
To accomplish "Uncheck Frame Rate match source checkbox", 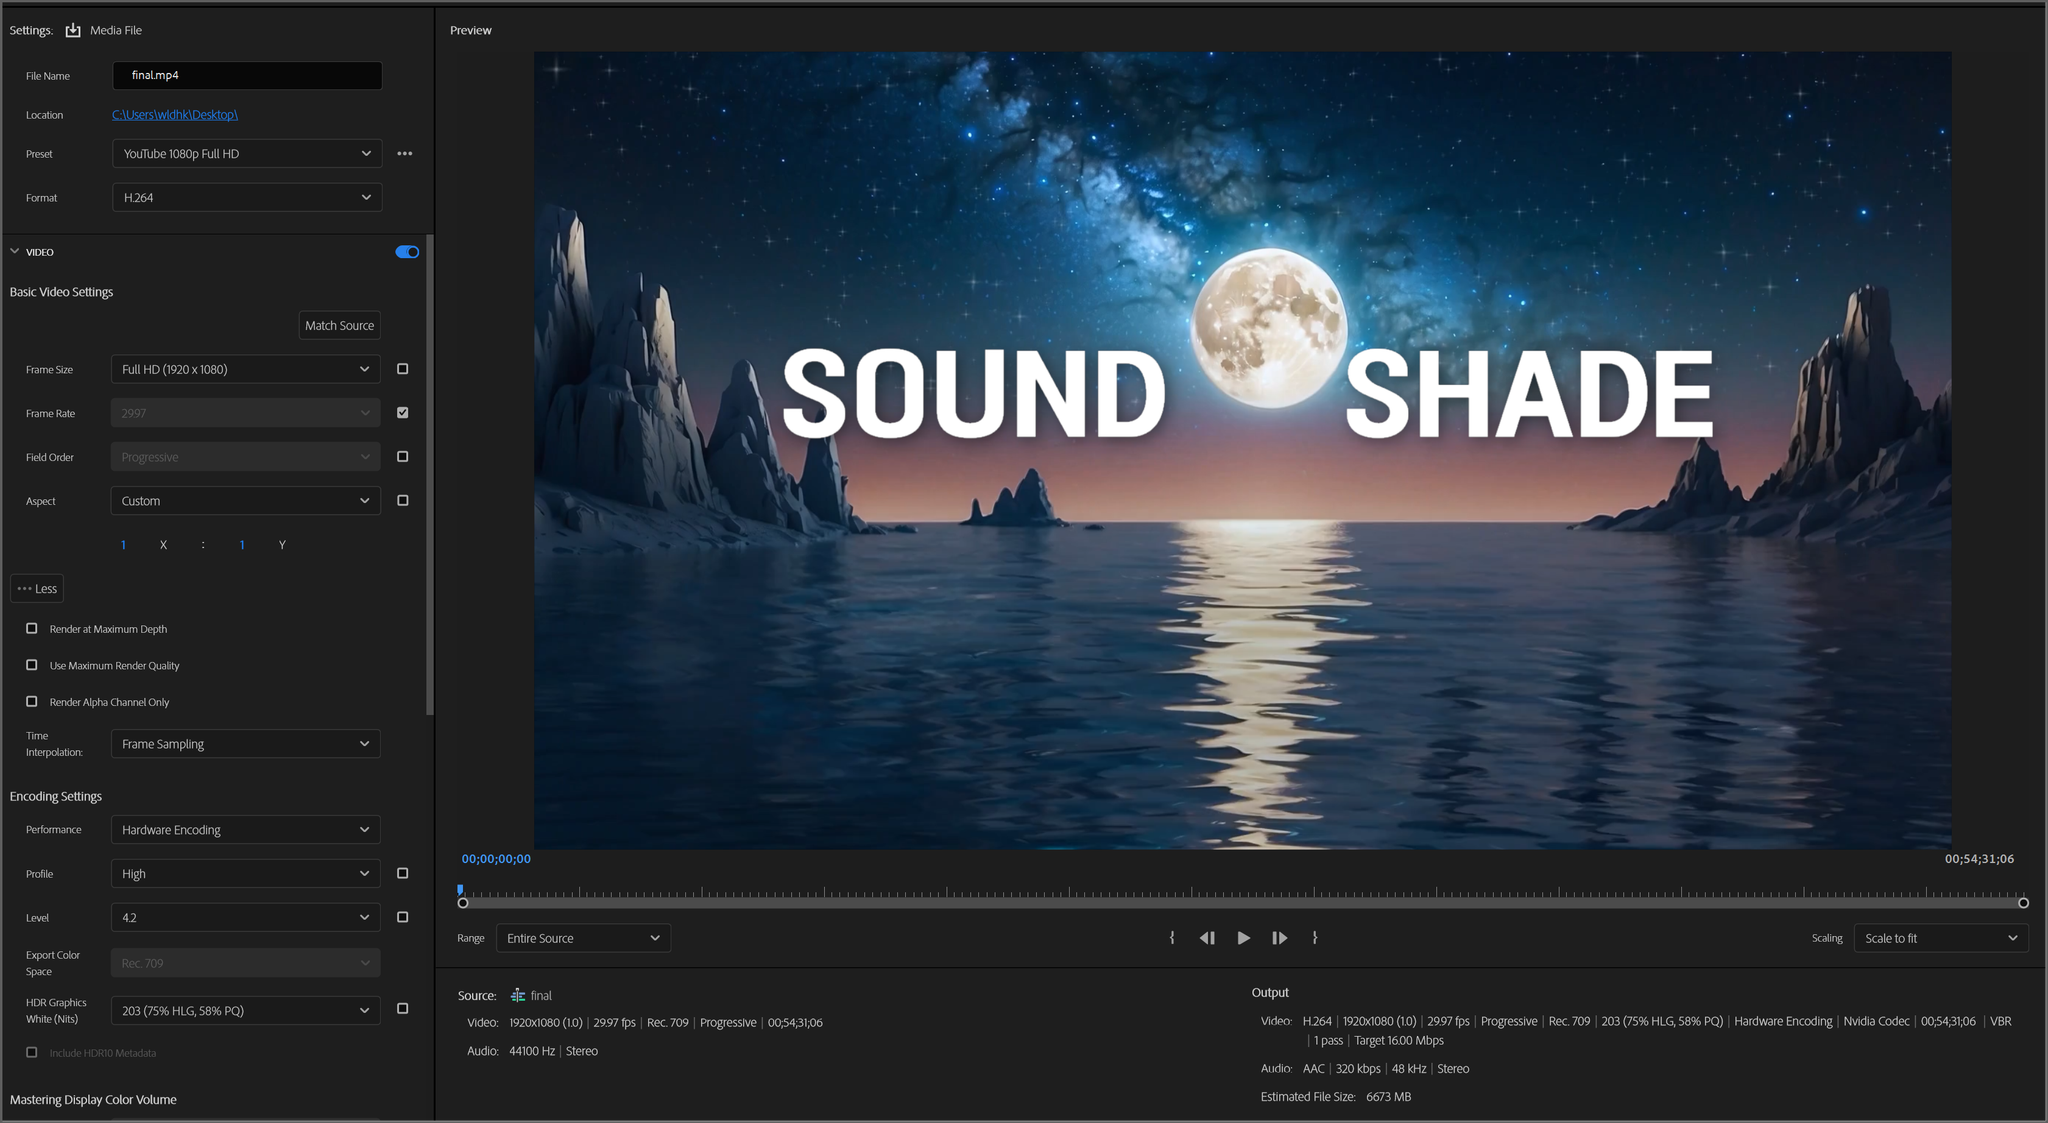I will 403,413.
